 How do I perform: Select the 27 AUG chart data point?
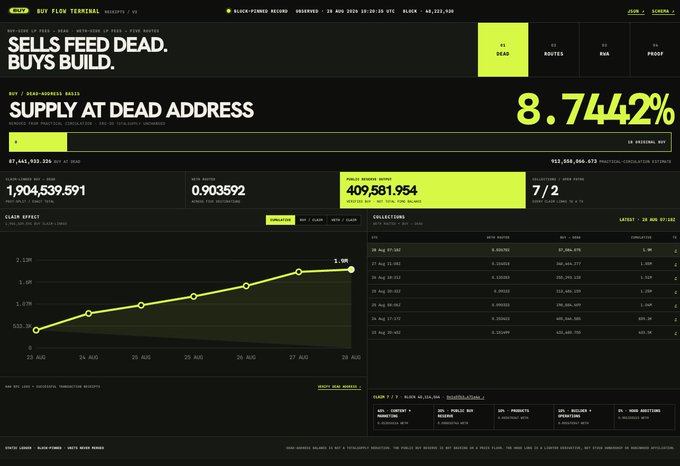[x=299, y=272]
